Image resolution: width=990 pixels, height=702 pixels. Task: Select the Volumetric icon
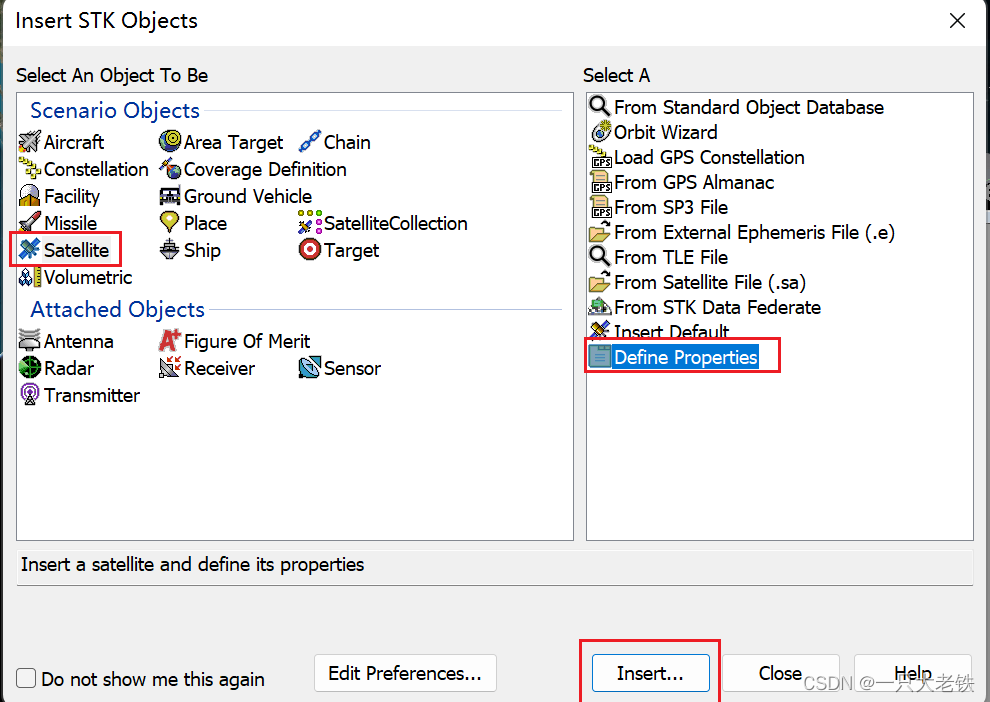[x=30, y=277]
